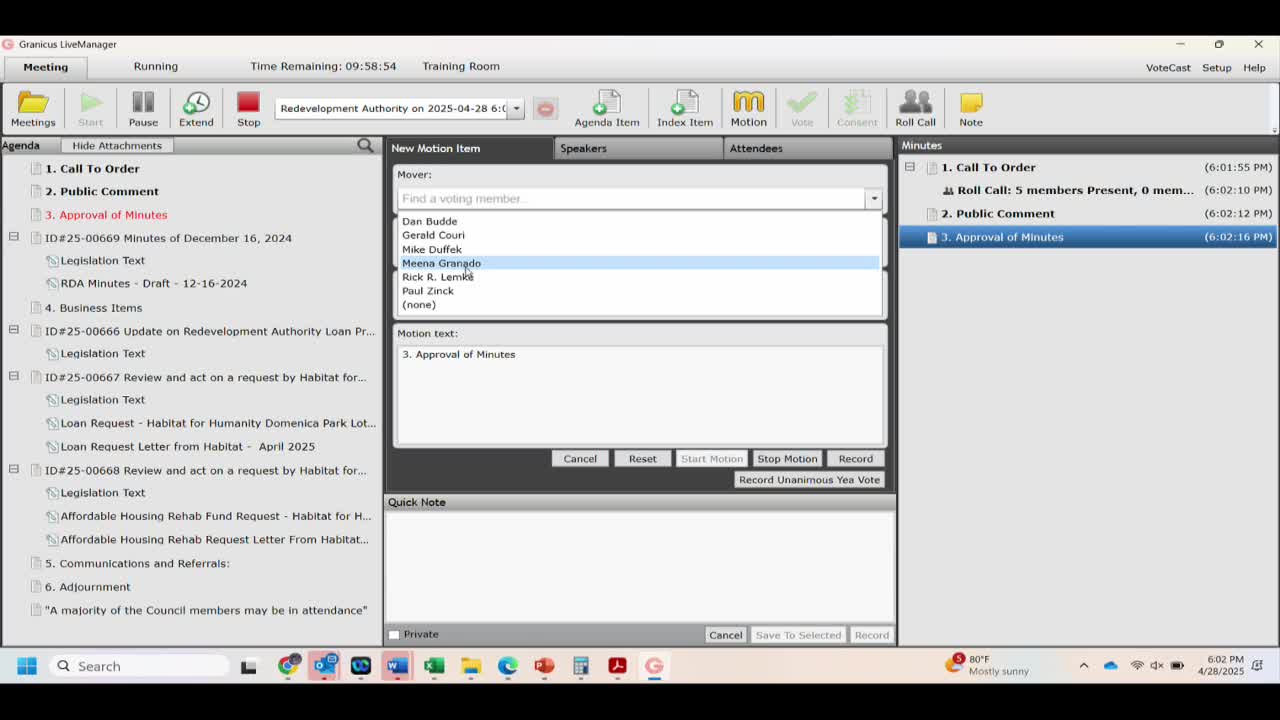Image resolution: width=1280 pixels, height=720 pixels.
Task: Expand the meeting selection dropdown
Action: coord(516,109)
